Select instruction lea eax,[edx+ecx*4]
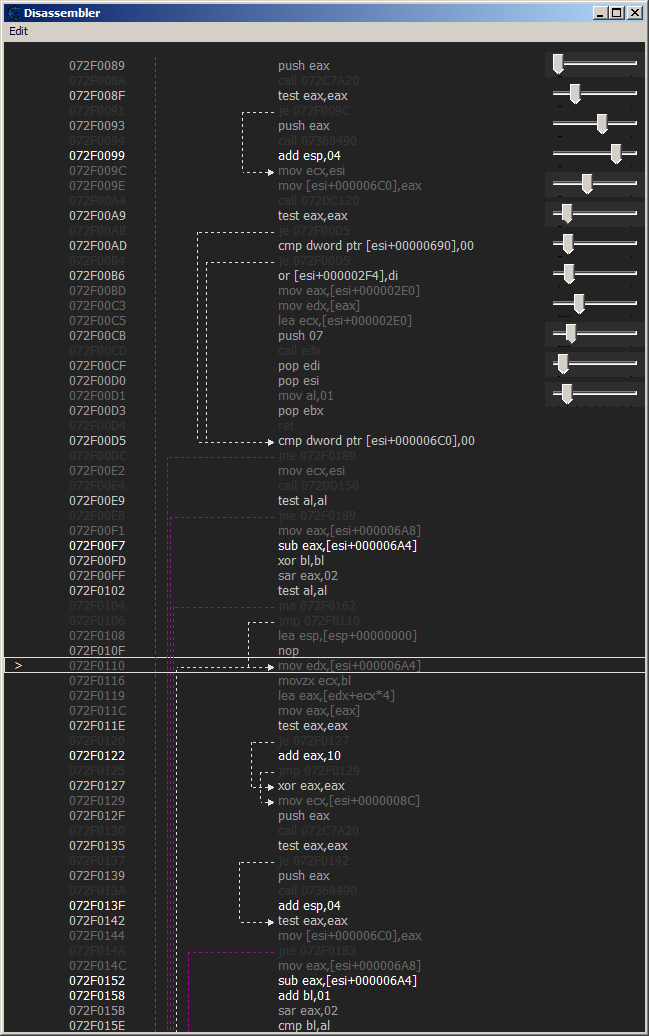 [336, 696]
